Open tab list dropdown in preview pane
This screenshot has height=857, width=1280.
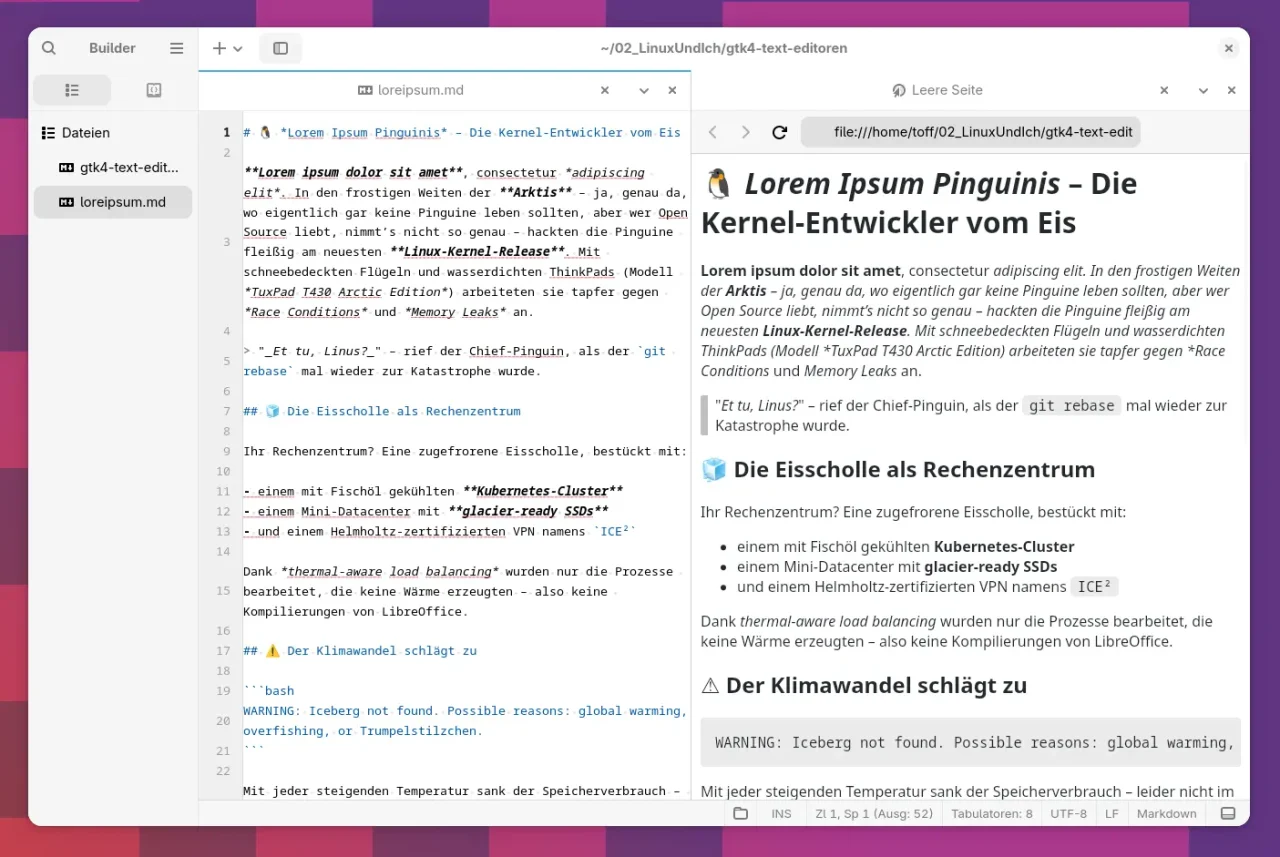(x=1203, y=90)
